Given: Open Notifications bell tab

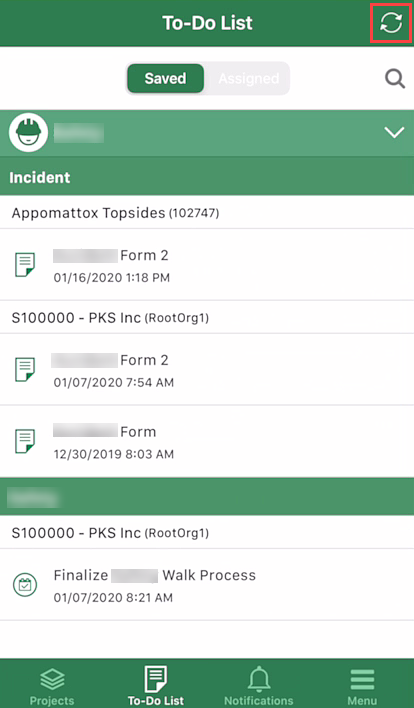Looking at the screenshot, I should [x=259, y=686].
